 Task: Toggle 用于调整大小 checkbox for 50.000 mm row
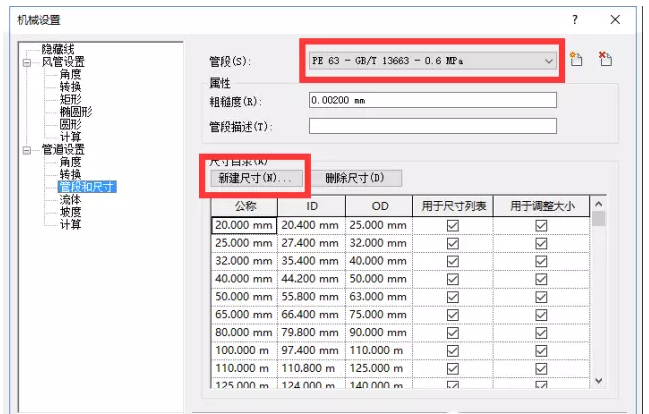[x=541, y=297]
